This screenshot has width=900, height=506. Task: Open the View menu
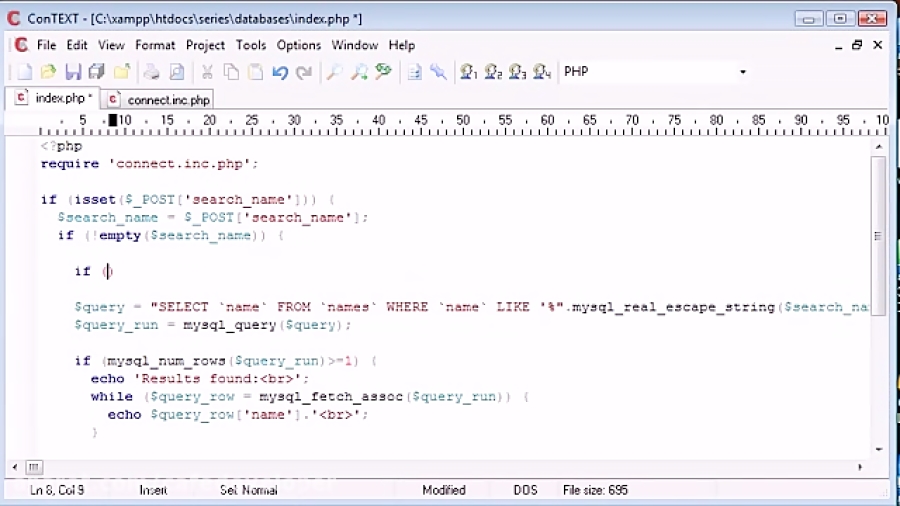point(111,45)
